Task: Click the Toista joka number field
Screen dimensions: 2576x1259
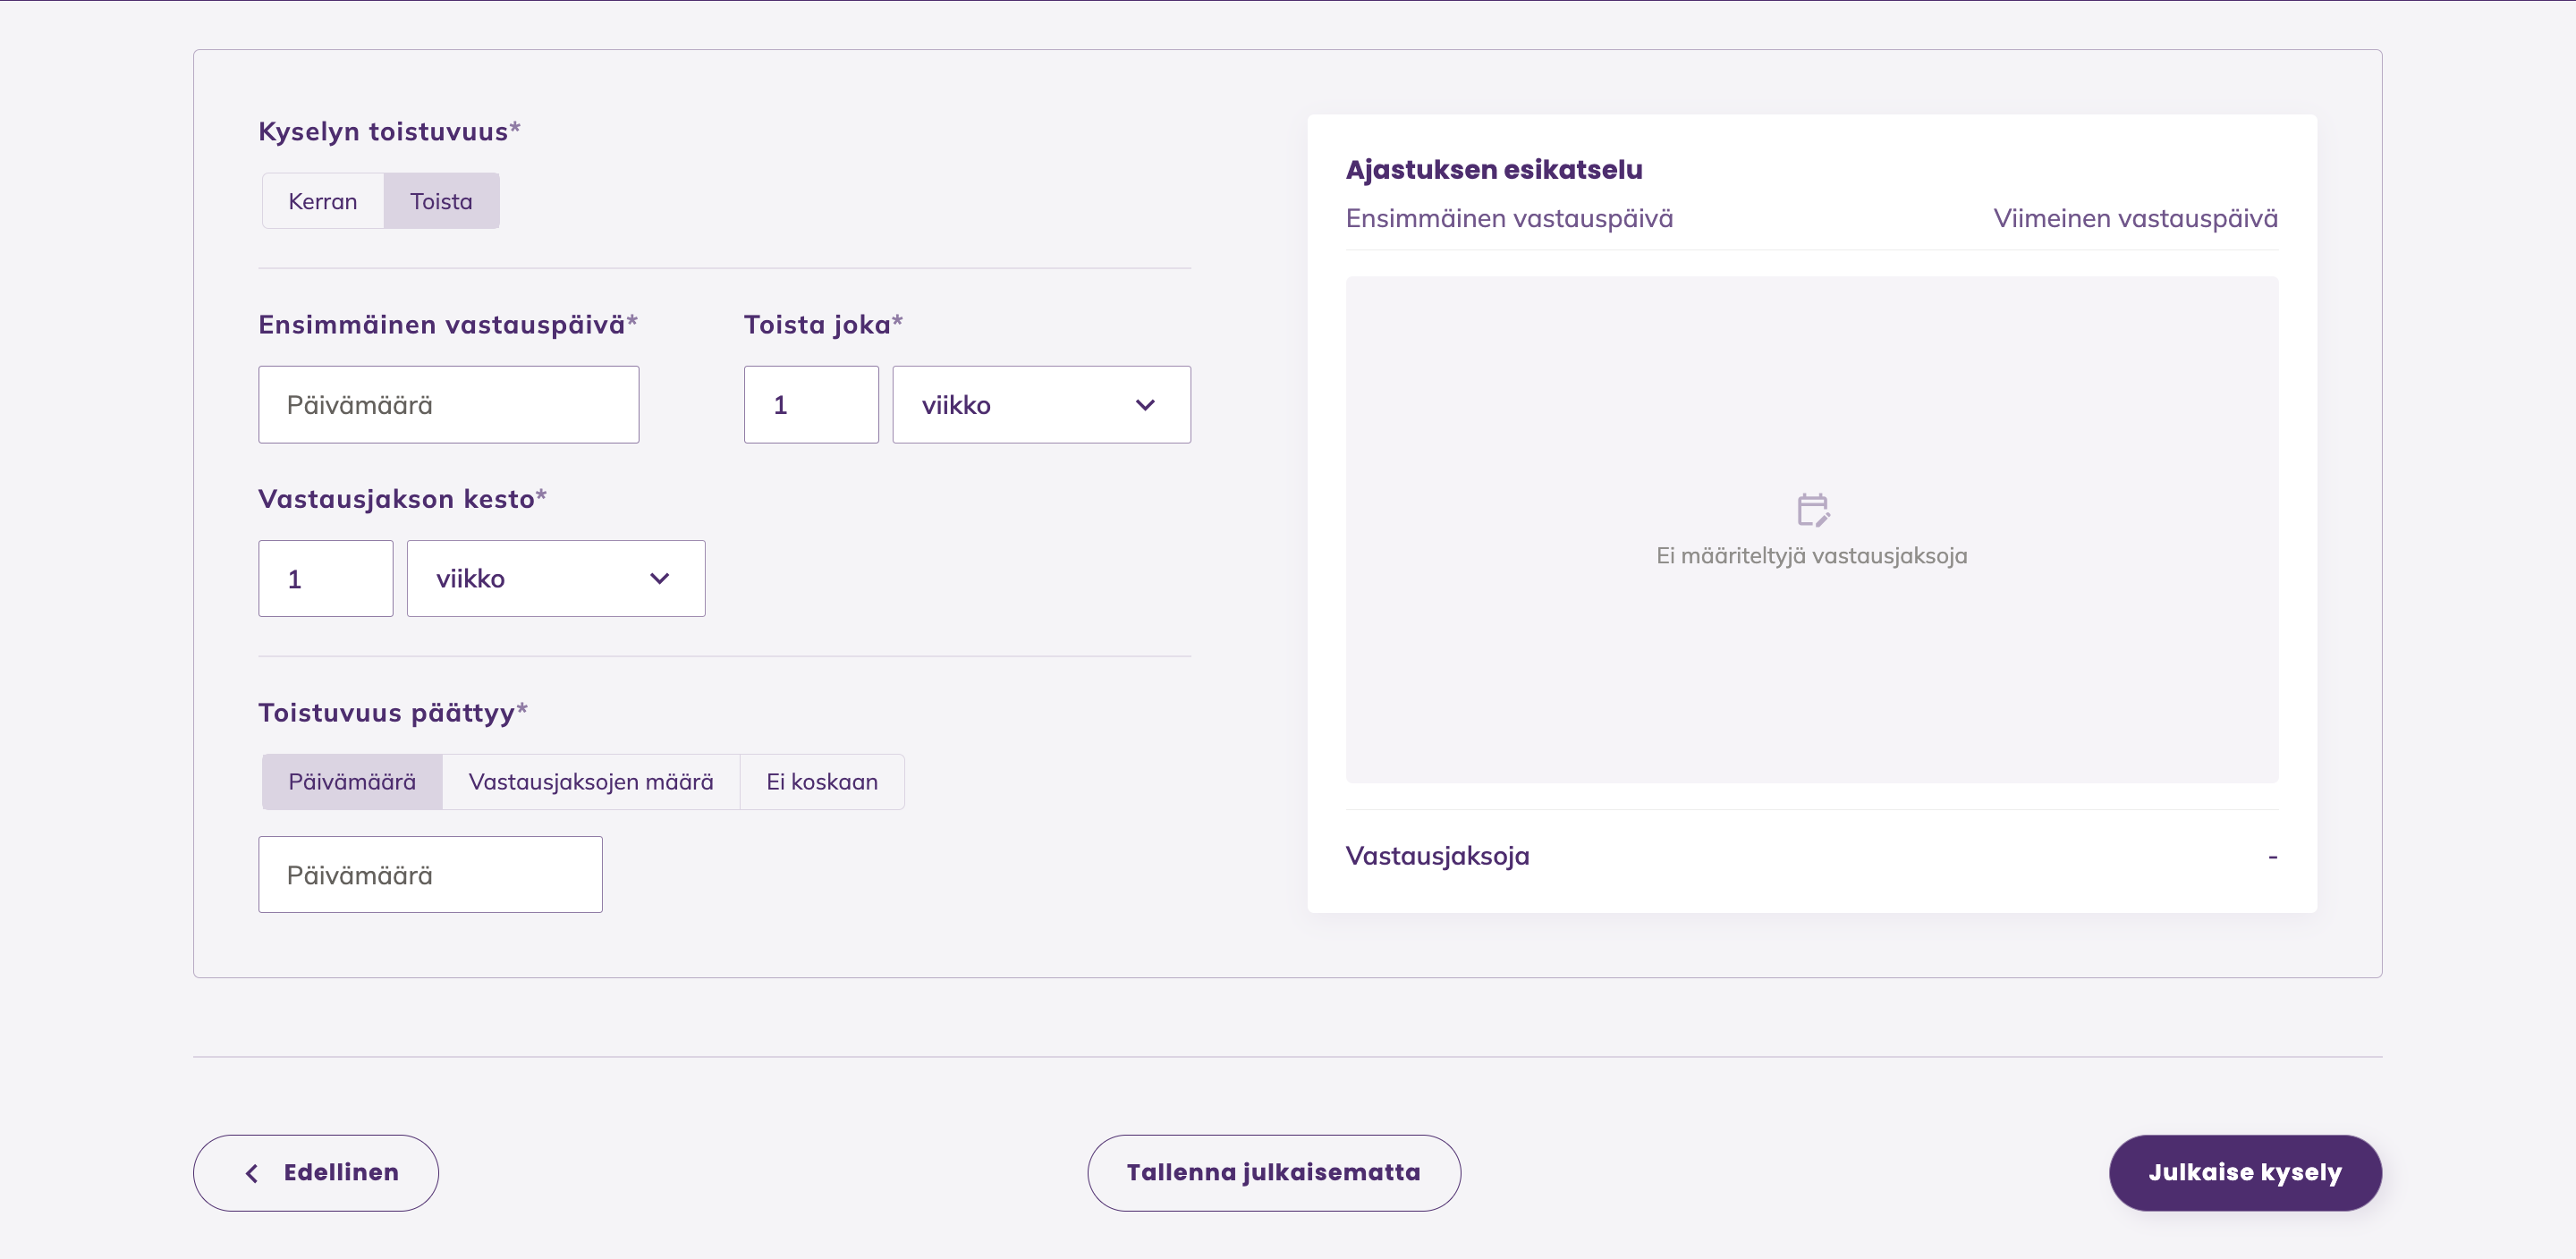Action: [x=811, y=405]
